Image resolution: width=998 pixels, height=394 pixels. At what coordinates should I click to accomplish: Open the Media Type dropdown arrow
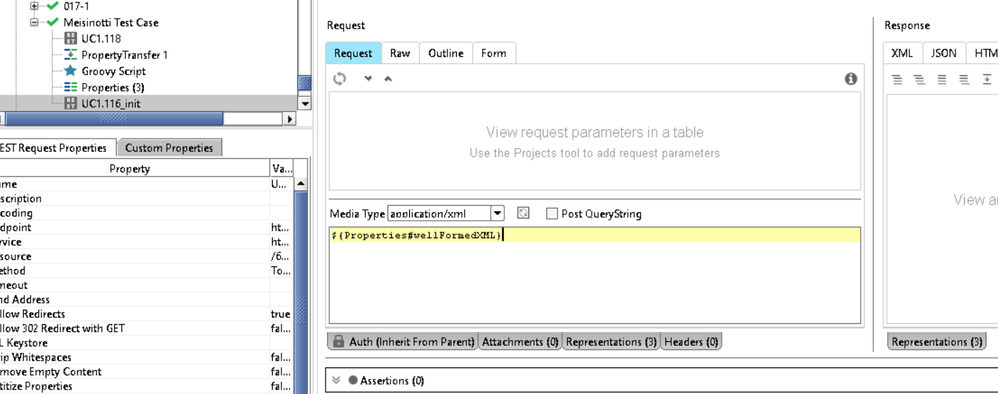[x=498, y=213]
